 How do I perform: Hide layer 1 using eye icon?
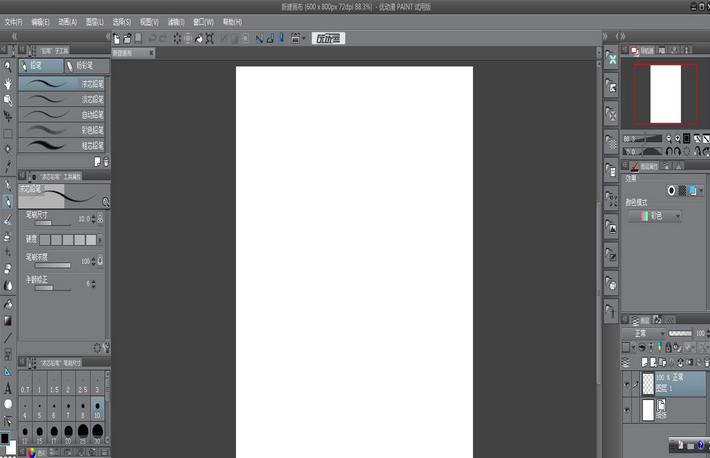(x=627, y=384)
